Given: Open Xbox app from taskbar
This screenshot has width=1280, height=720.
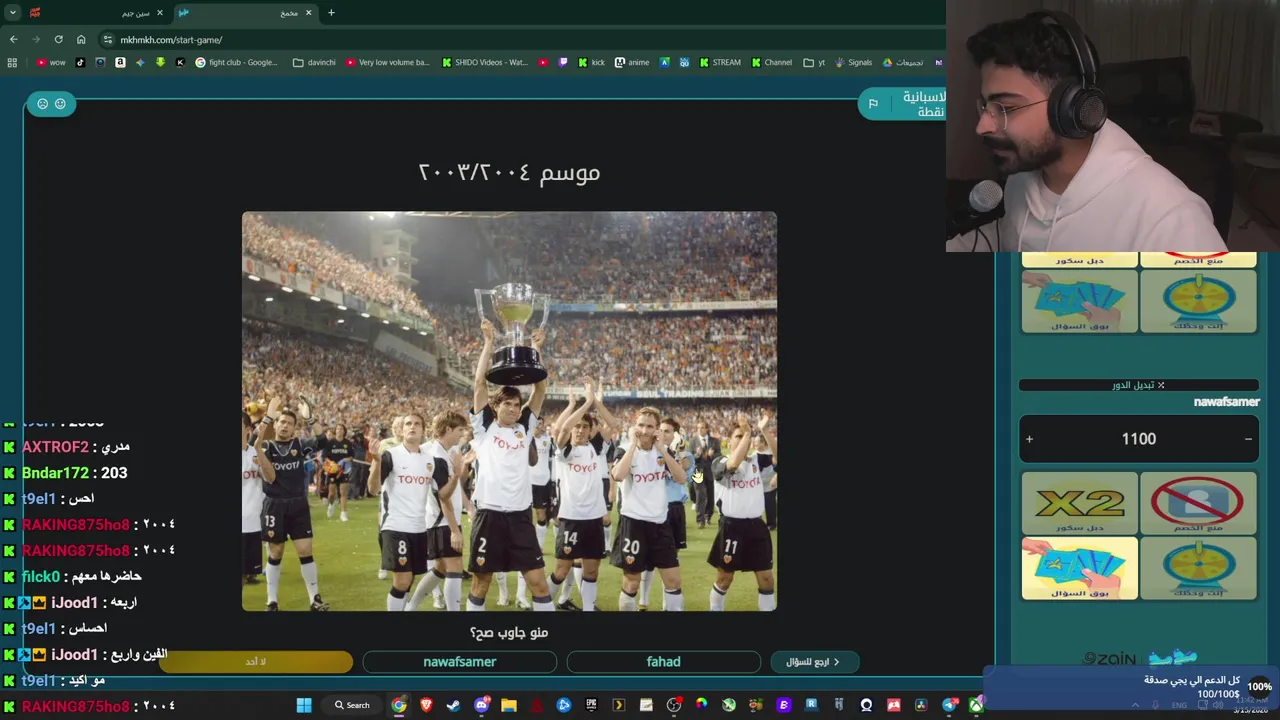Looking at the screenshot, I should pyautogui.click(x=975, y=705).
